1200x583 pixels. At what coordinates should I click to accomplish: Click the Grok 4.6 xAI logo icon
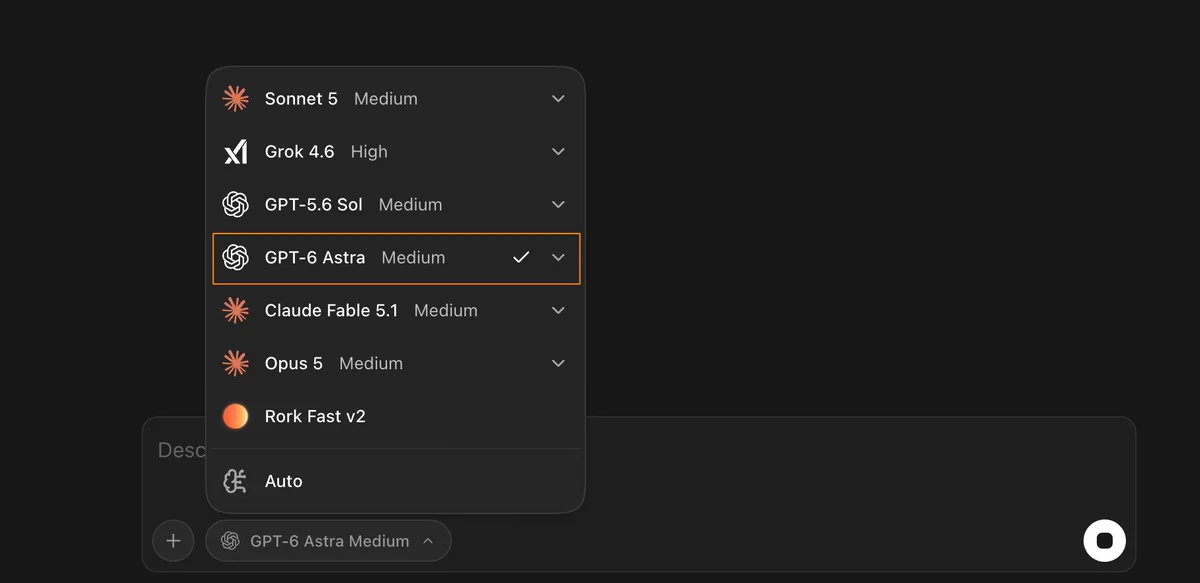click(x=235, y=151)
